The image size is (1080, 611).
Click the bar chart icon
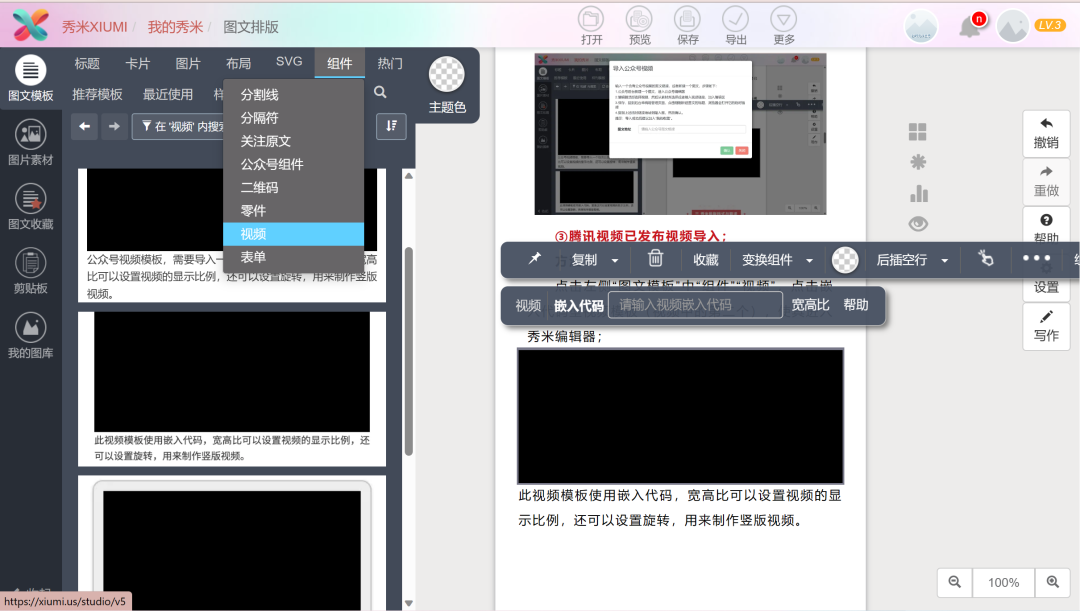click(919, 194)
